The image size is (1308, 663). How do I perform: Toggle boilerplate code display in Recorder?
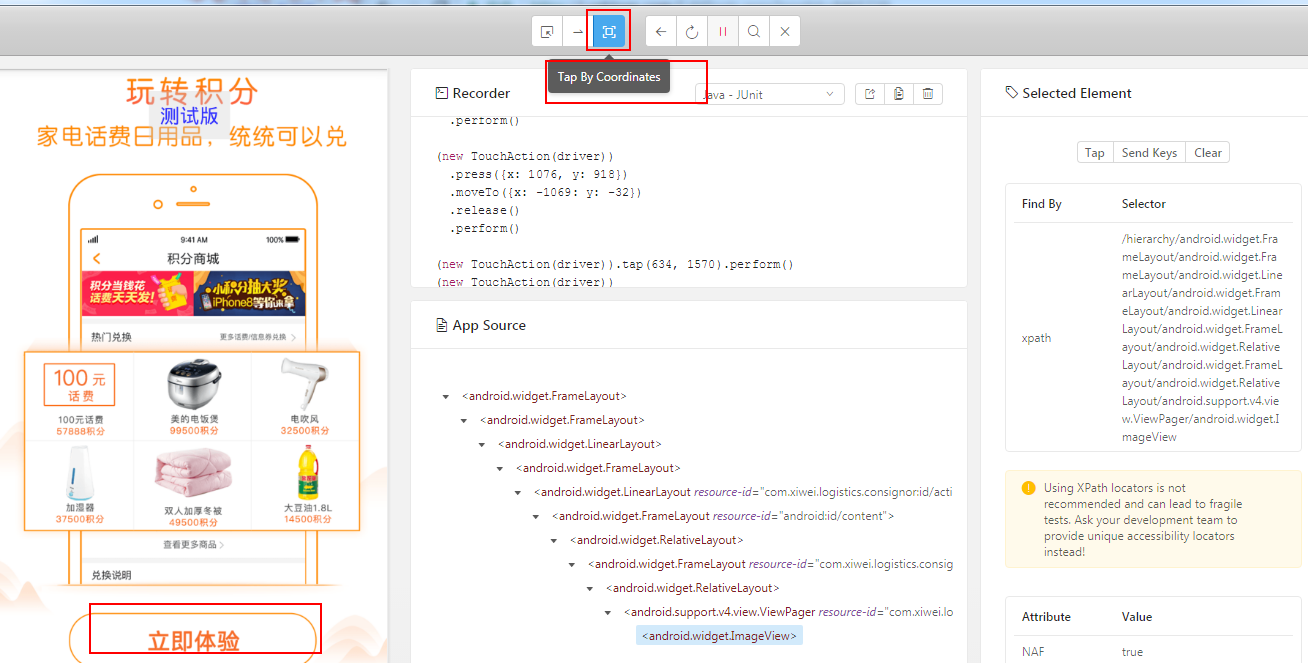(x=870, y=94)
